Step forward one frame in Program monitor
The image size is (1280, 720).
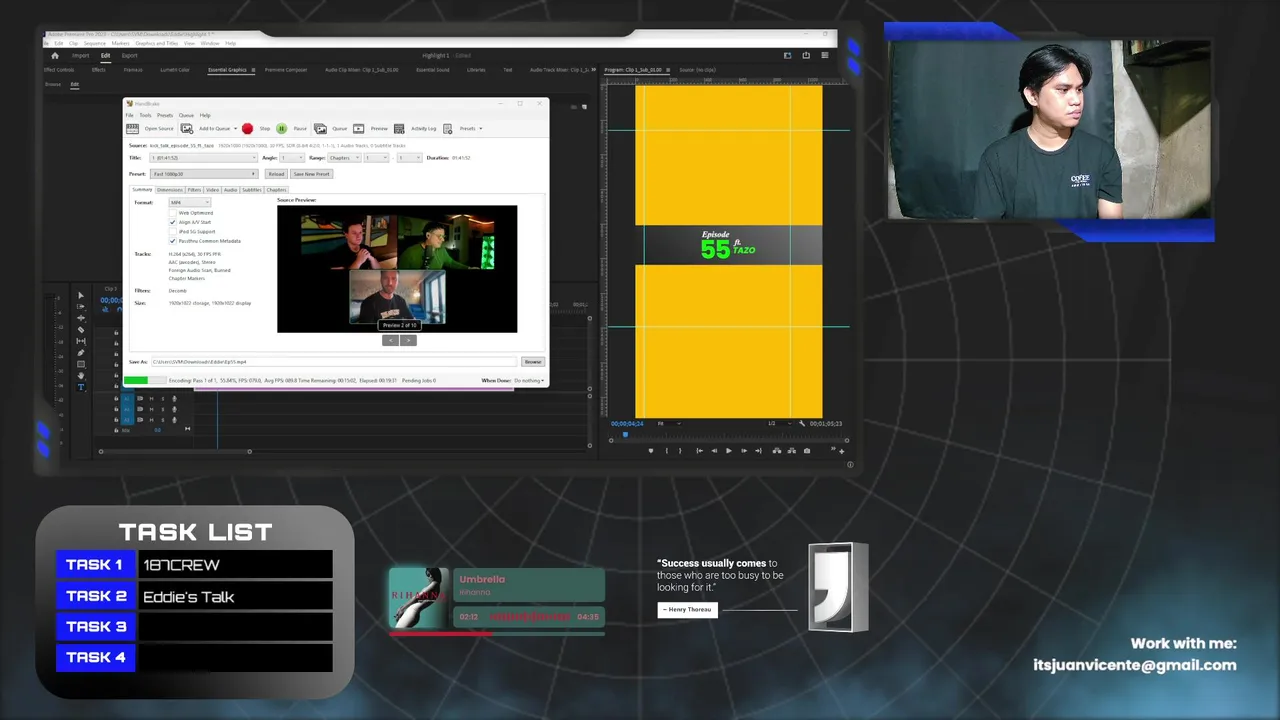point(743,451)
